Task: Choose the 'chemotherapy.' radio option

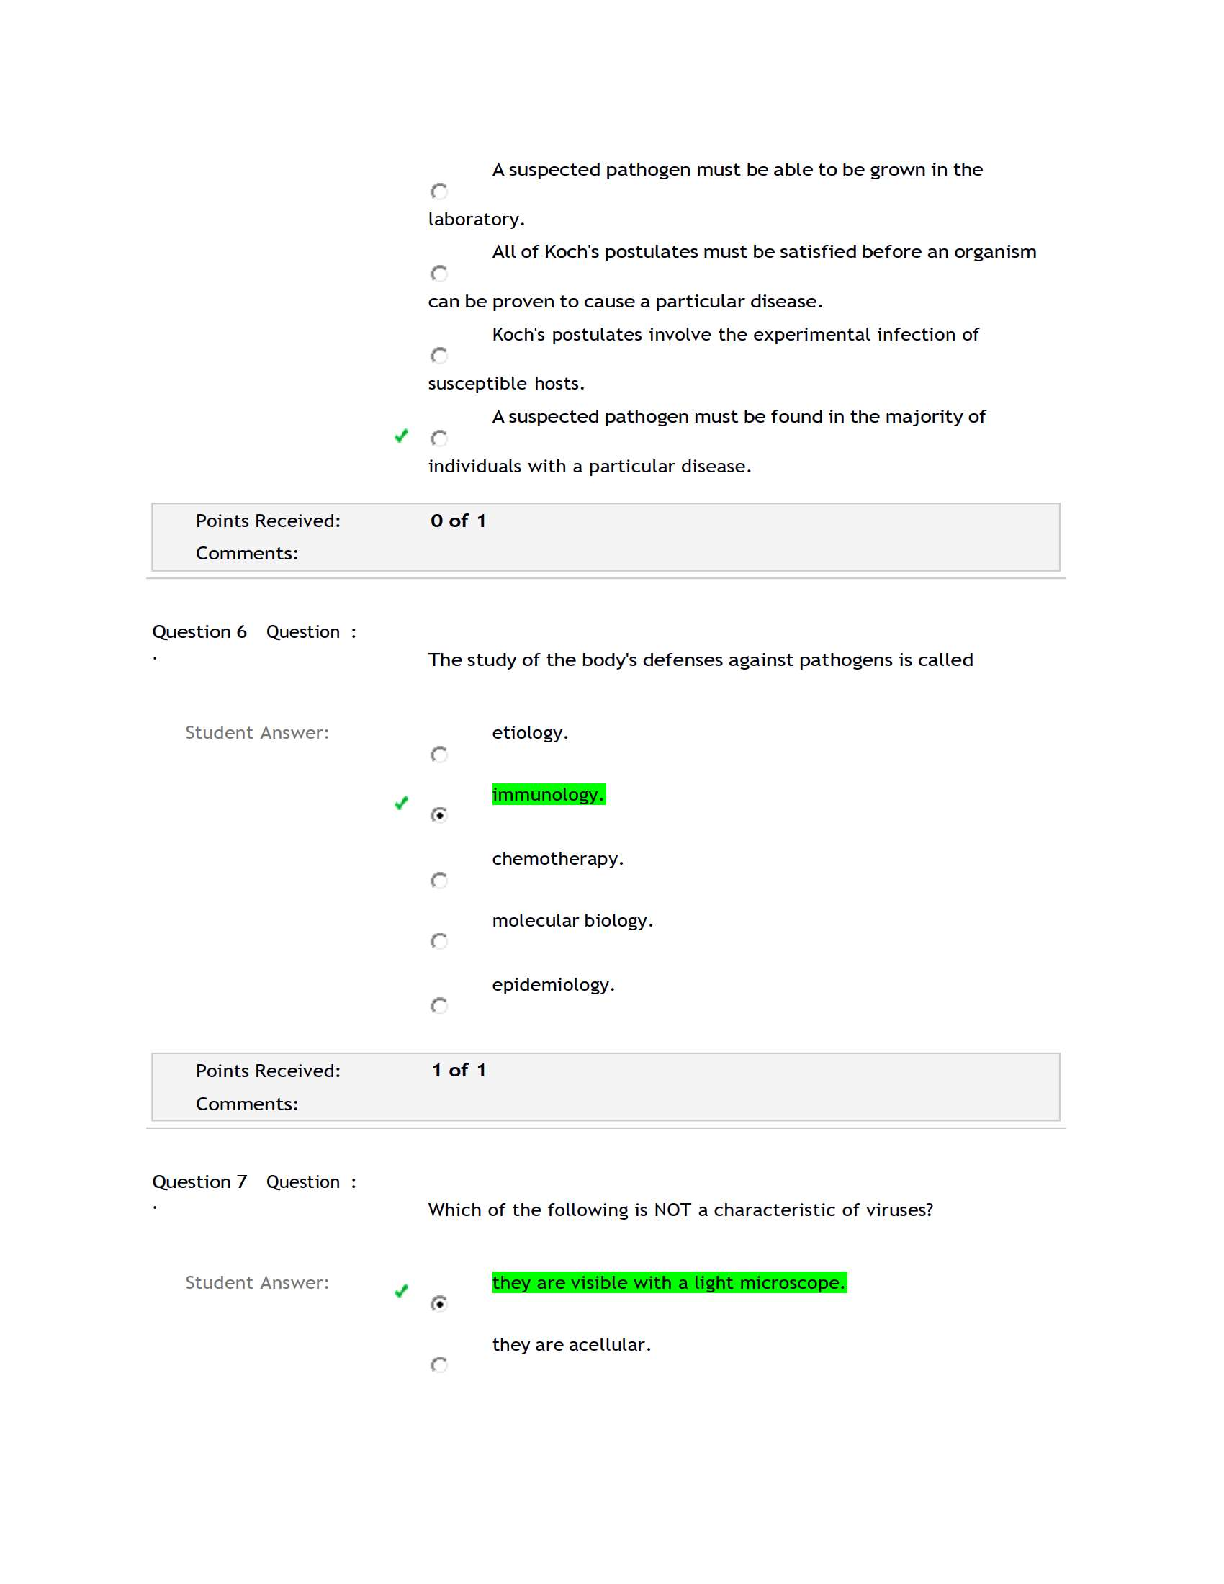Action: [x=439, y=880]
